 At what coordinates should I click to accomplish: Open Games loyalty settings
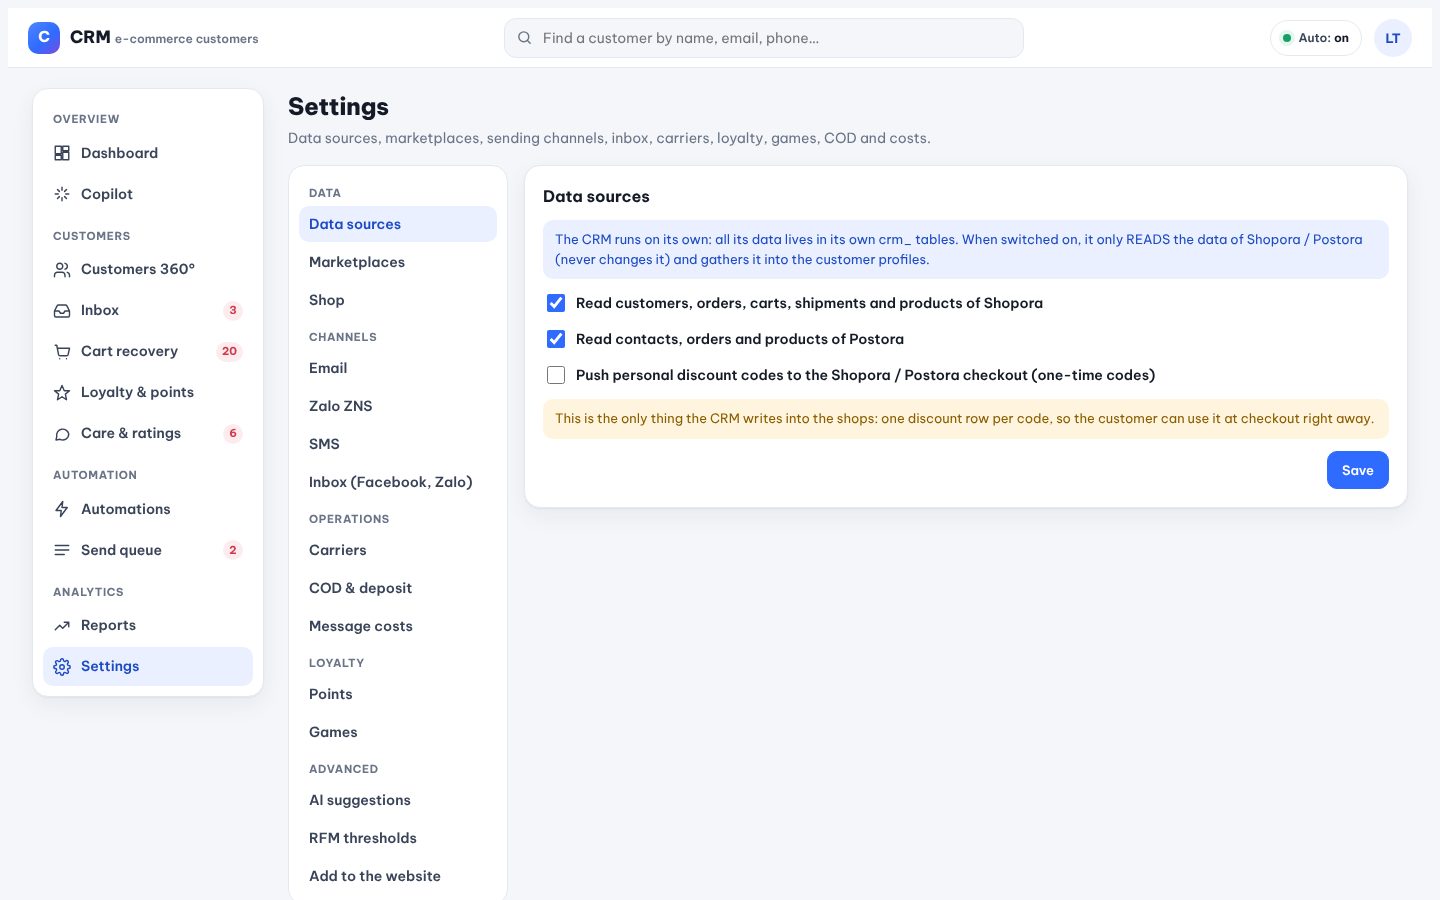pos(398,732)
